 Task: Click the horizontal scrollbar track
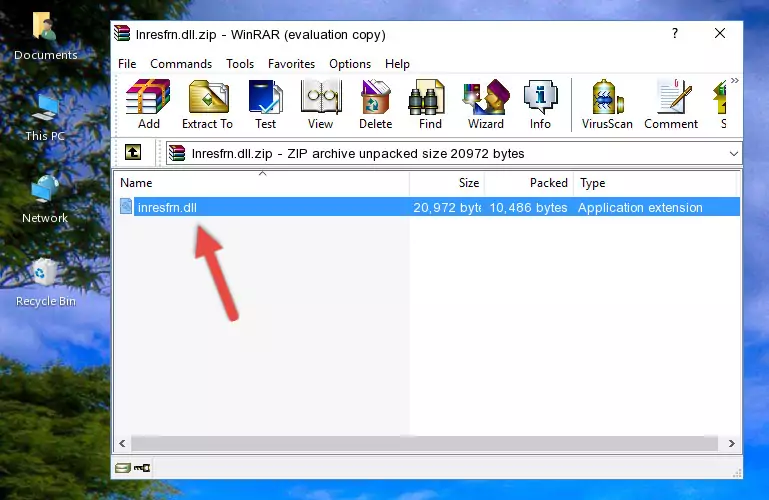pos(425,444)
